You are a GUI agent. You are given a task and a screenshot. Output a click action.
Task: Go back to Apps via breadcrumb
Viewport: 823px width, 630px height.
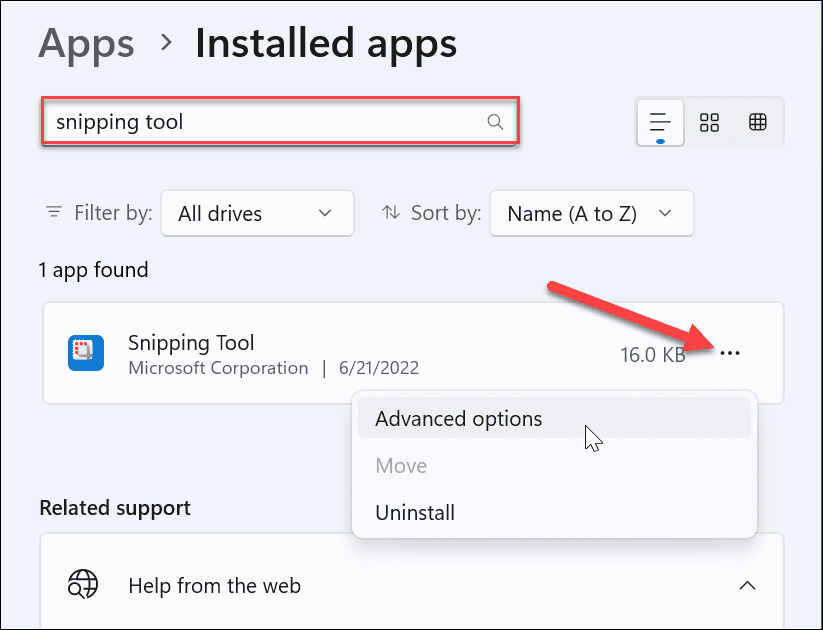click(86, 43)
